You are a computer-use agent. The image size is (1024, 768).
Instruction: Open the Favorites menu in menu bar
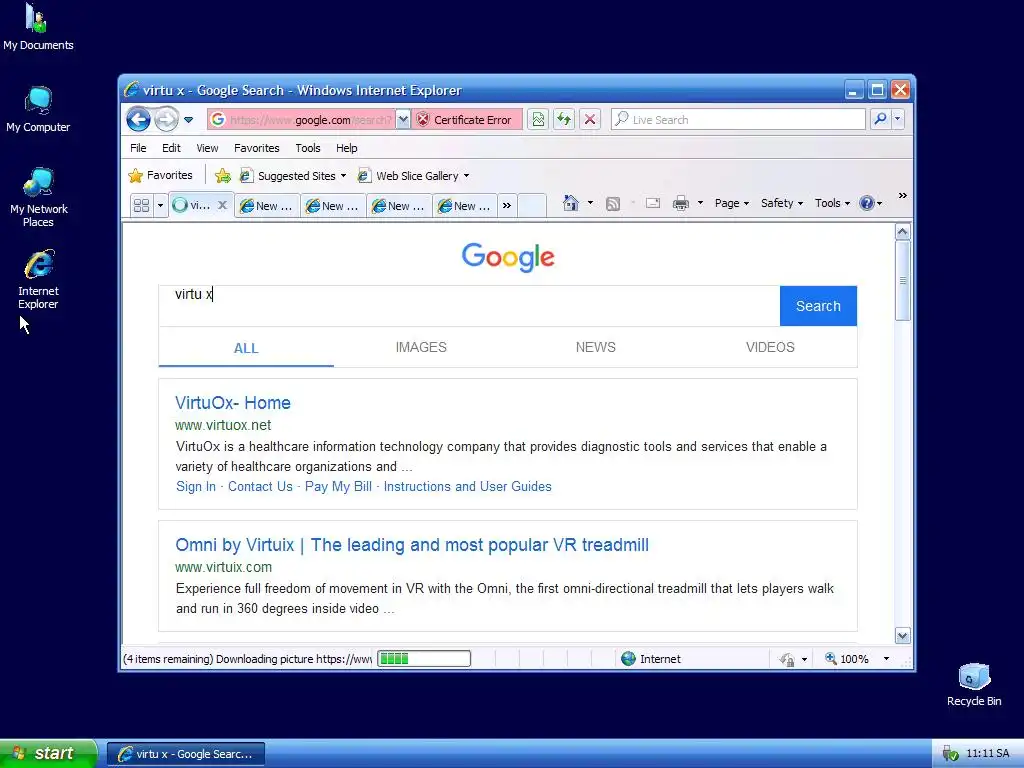pos(257,148)
